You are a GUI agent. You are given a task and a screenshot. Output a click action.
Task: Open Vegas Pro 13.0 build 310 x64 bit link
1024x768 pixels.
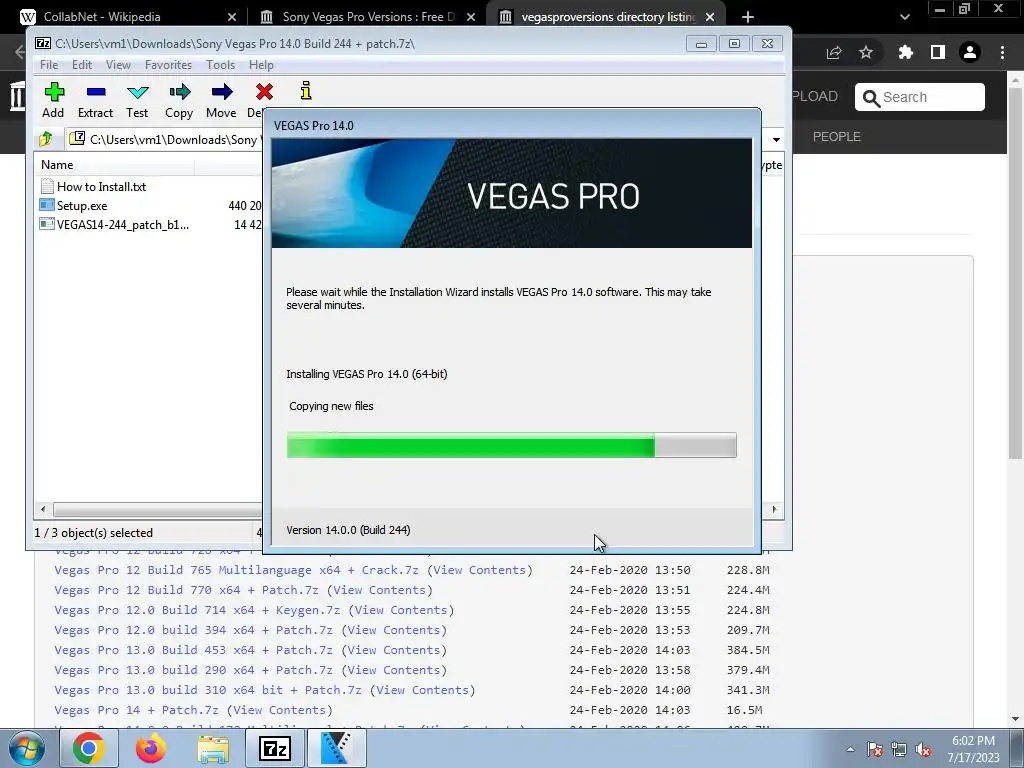click(208, 690)
